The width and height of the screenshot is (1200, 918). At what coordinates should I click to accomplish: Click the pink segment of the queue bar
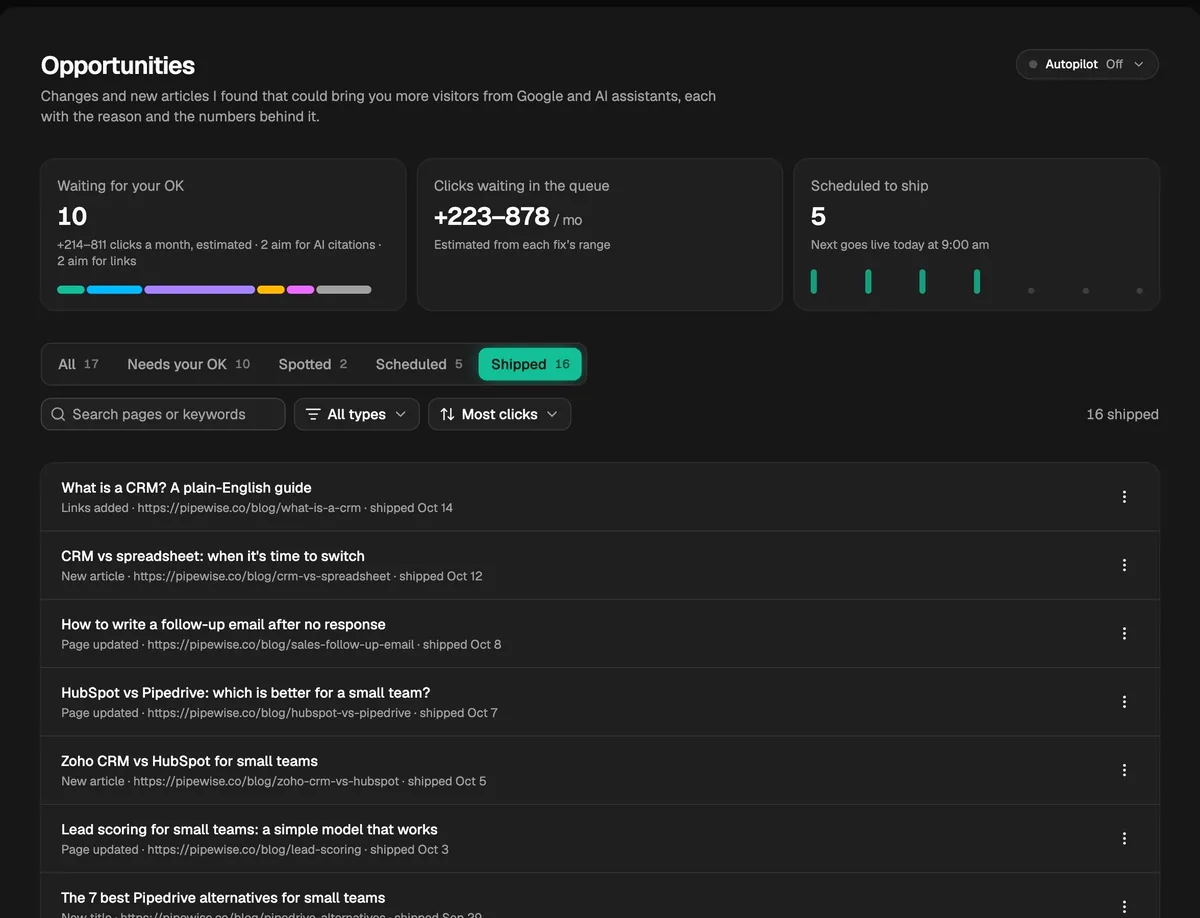coord(301,290)
